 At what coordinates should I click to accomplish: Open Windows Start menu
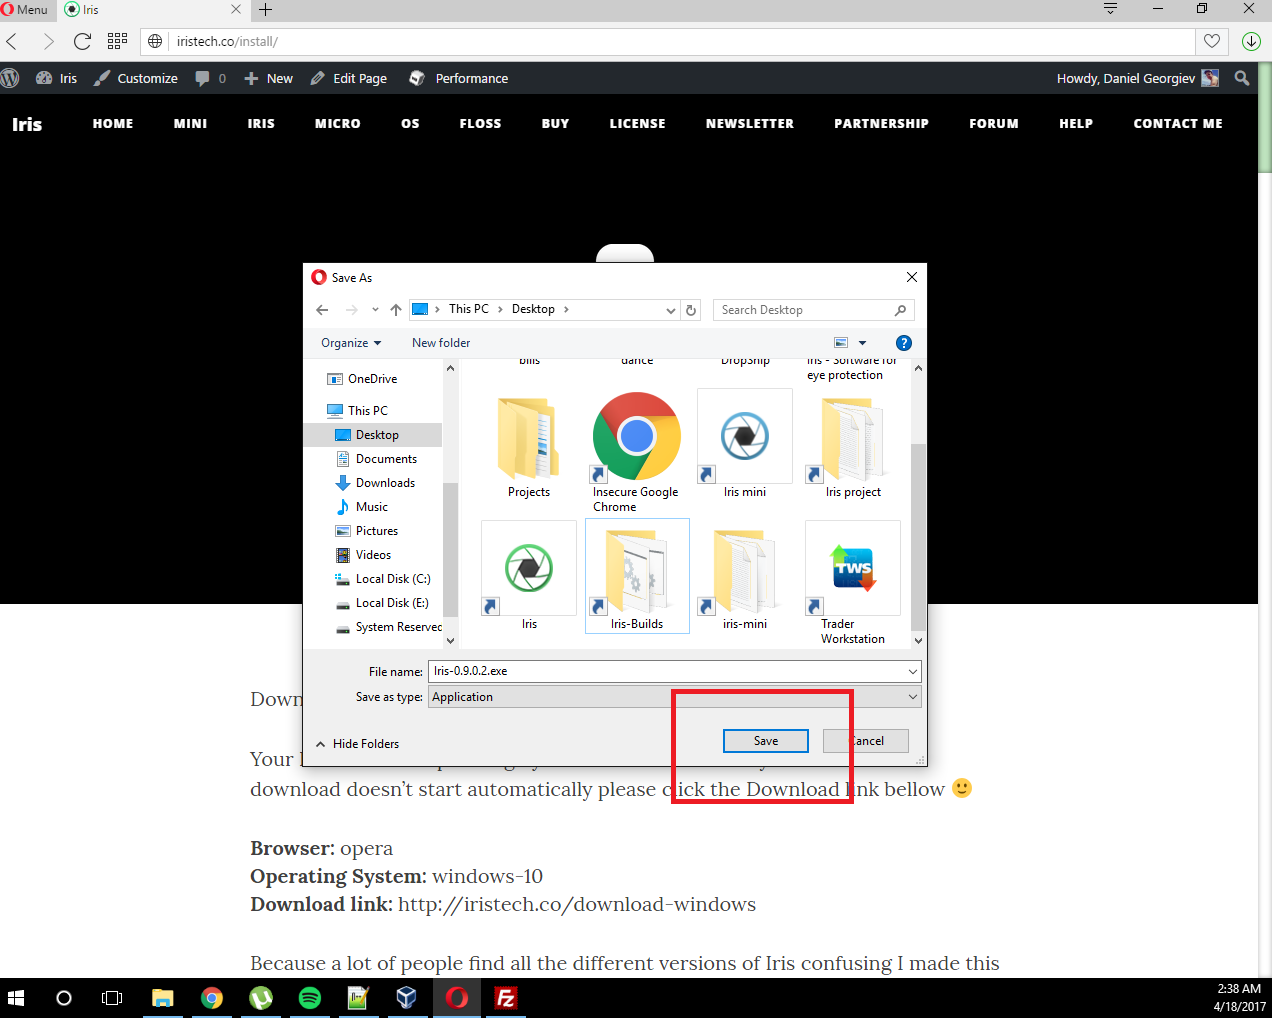click(16, 998)
